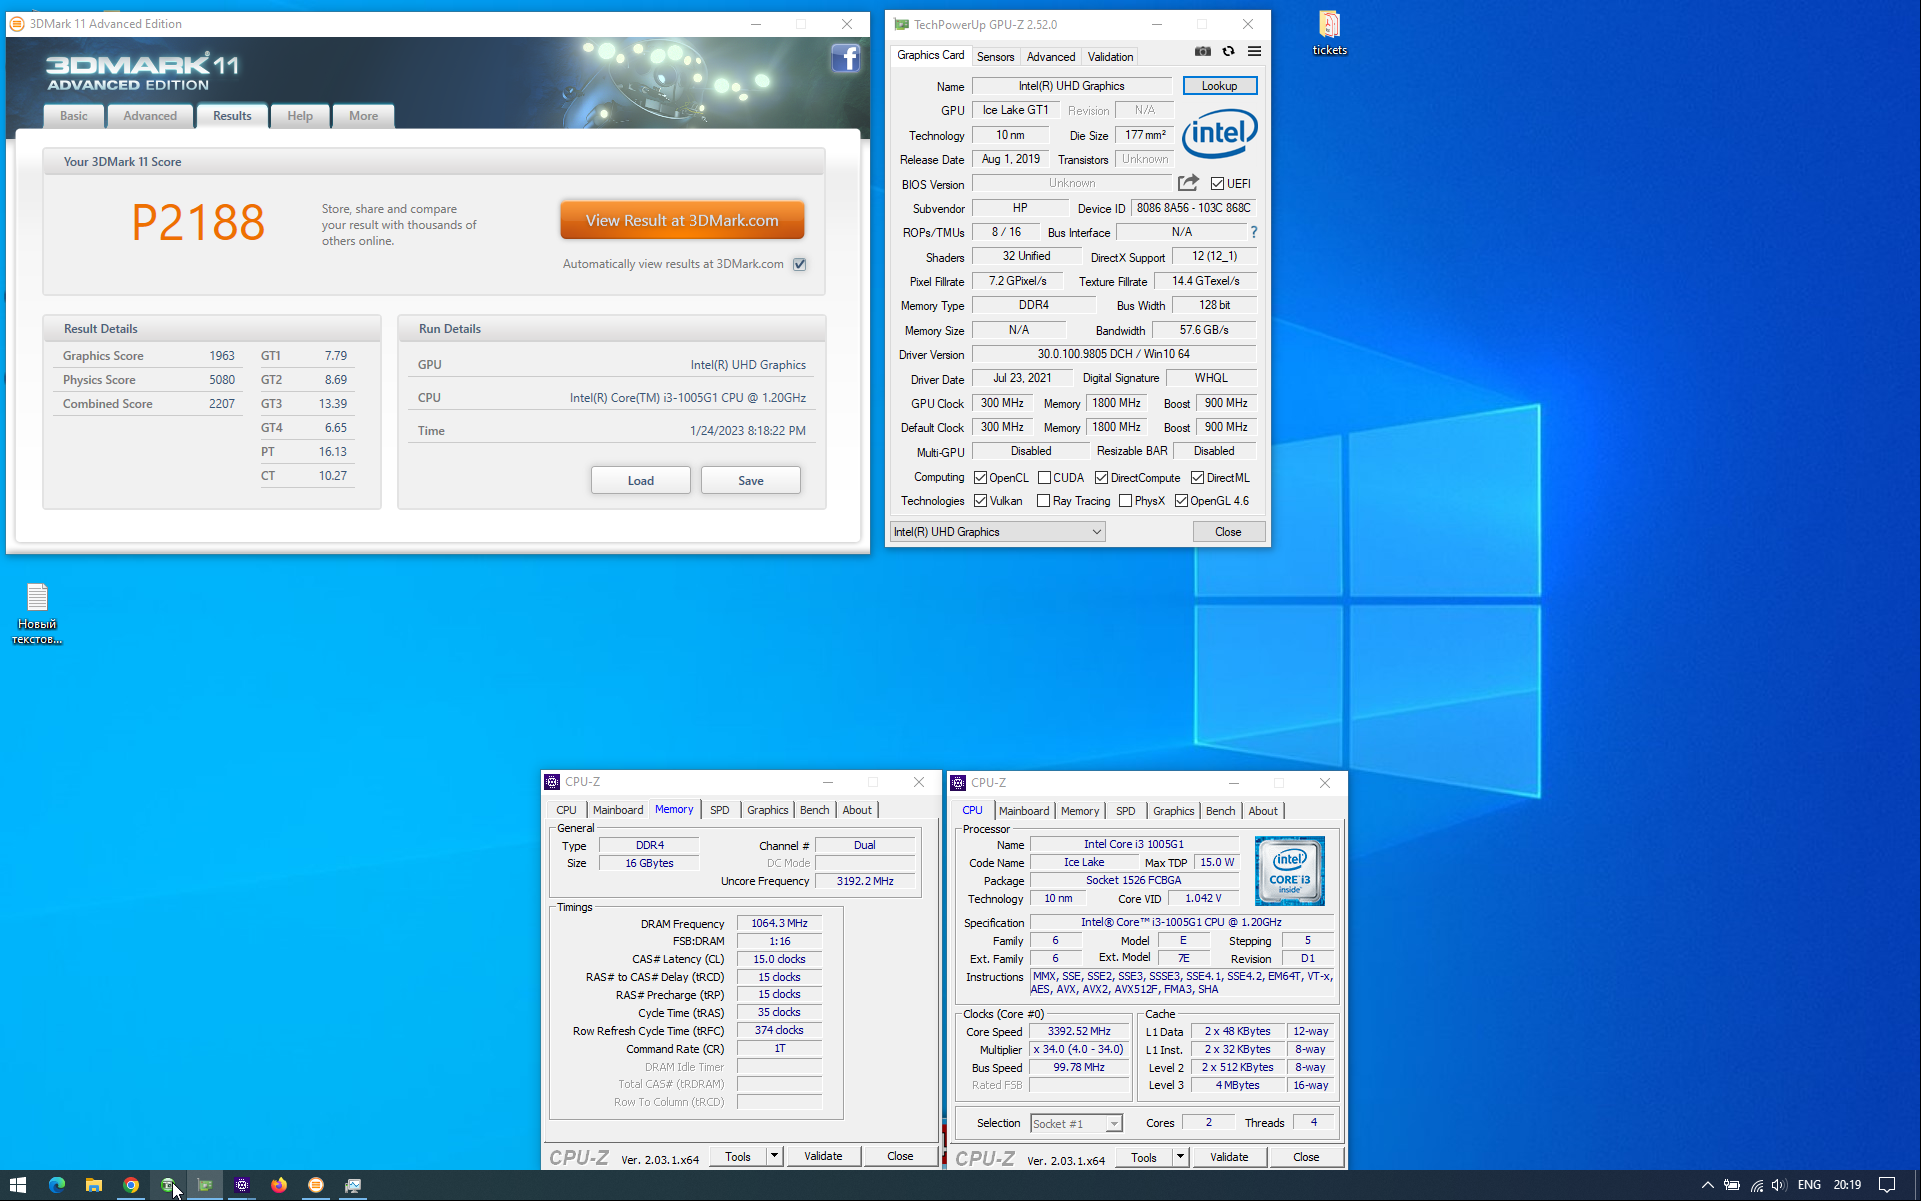Click the CPU-Z purple chip taskbar icon

click(242, 1185)
